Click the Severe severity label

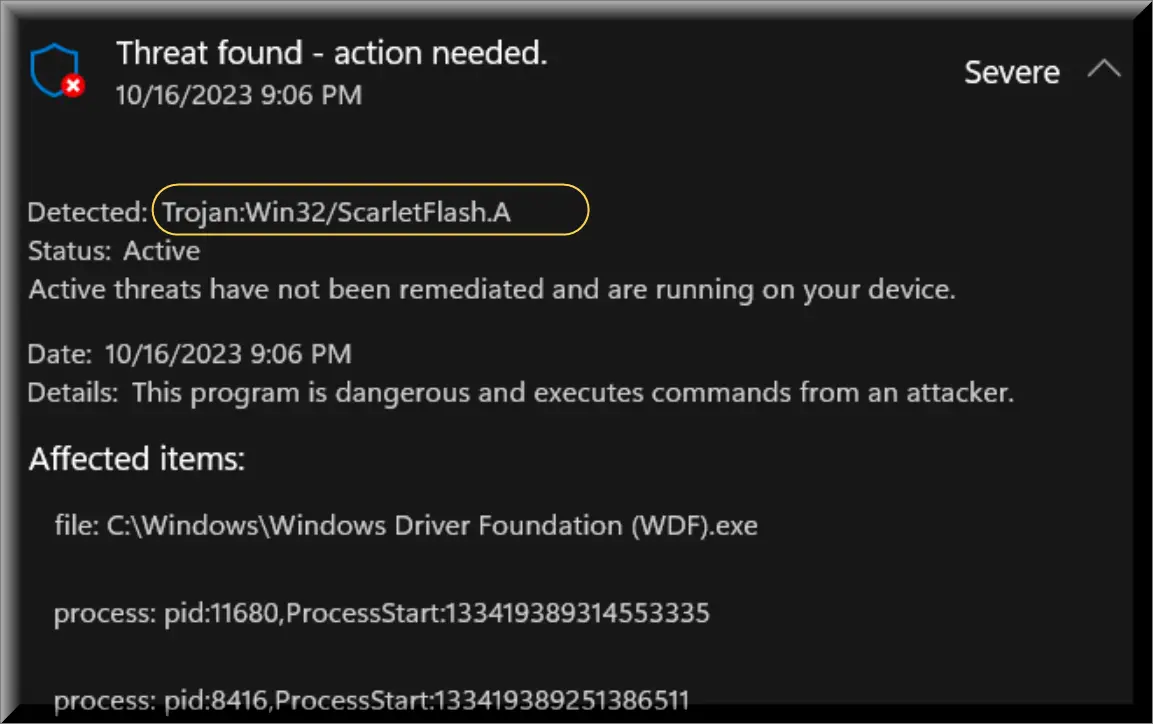click(1012, 72)
